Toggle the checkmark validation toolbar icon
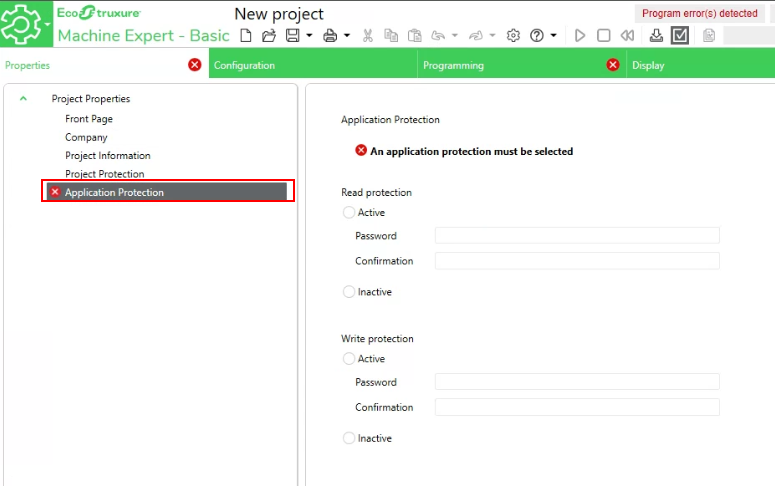This screenshot has height=486, width=775. [680, 36]
